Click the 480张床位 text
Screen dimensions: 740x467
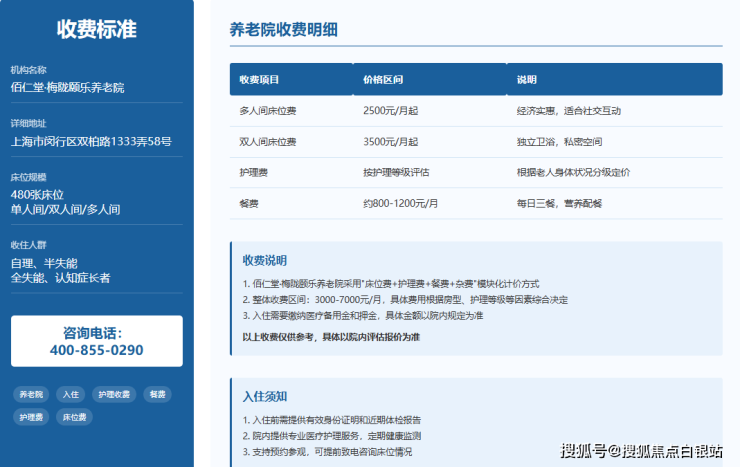(x=37, y=194)
